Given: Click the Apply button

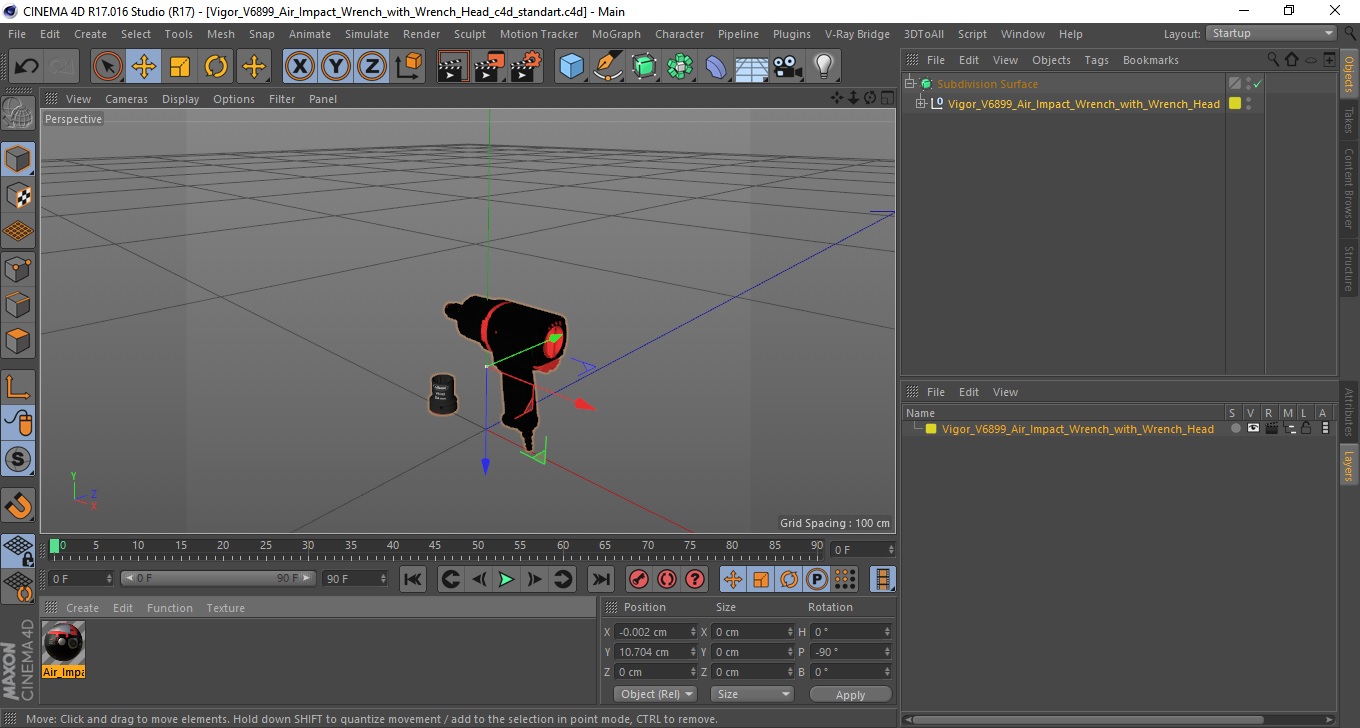Looking at the screenshot, I should 850,694.
